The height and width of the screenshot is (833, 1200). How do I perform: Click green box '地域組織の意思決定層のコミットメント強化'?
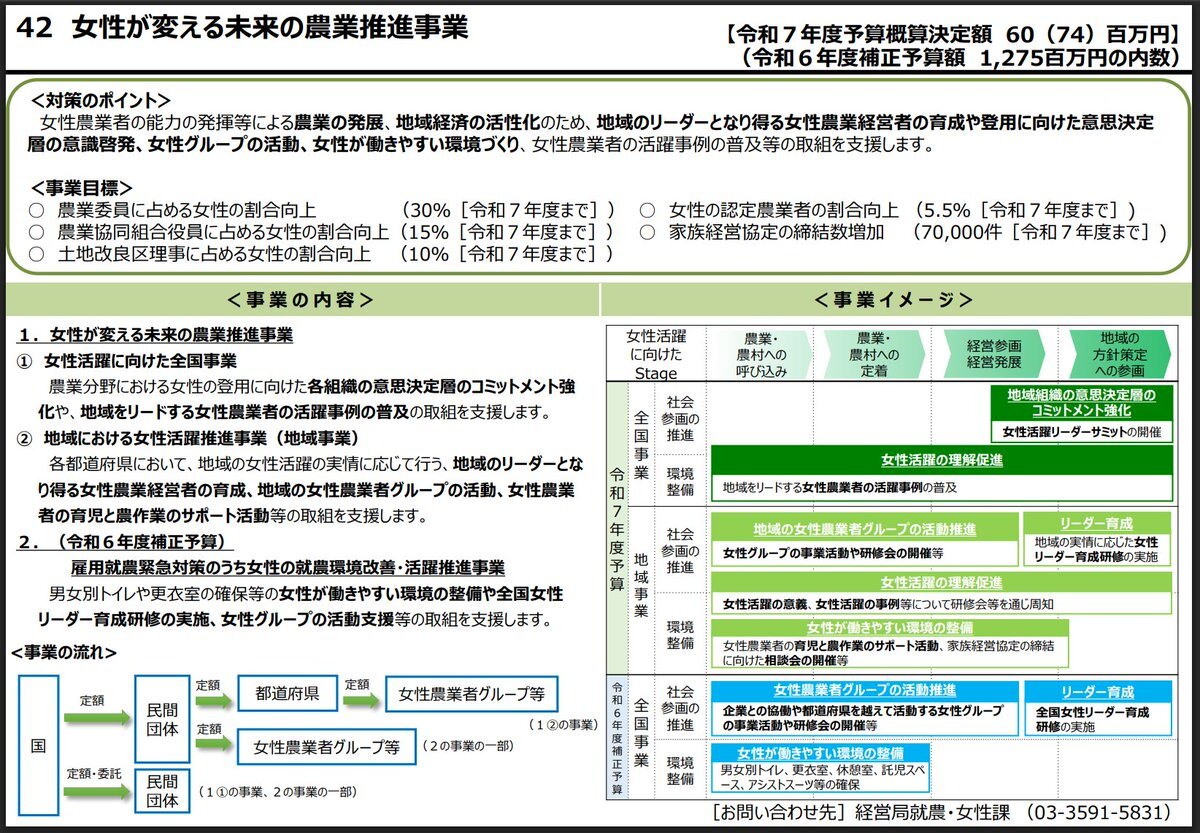tap(1081, 403)
